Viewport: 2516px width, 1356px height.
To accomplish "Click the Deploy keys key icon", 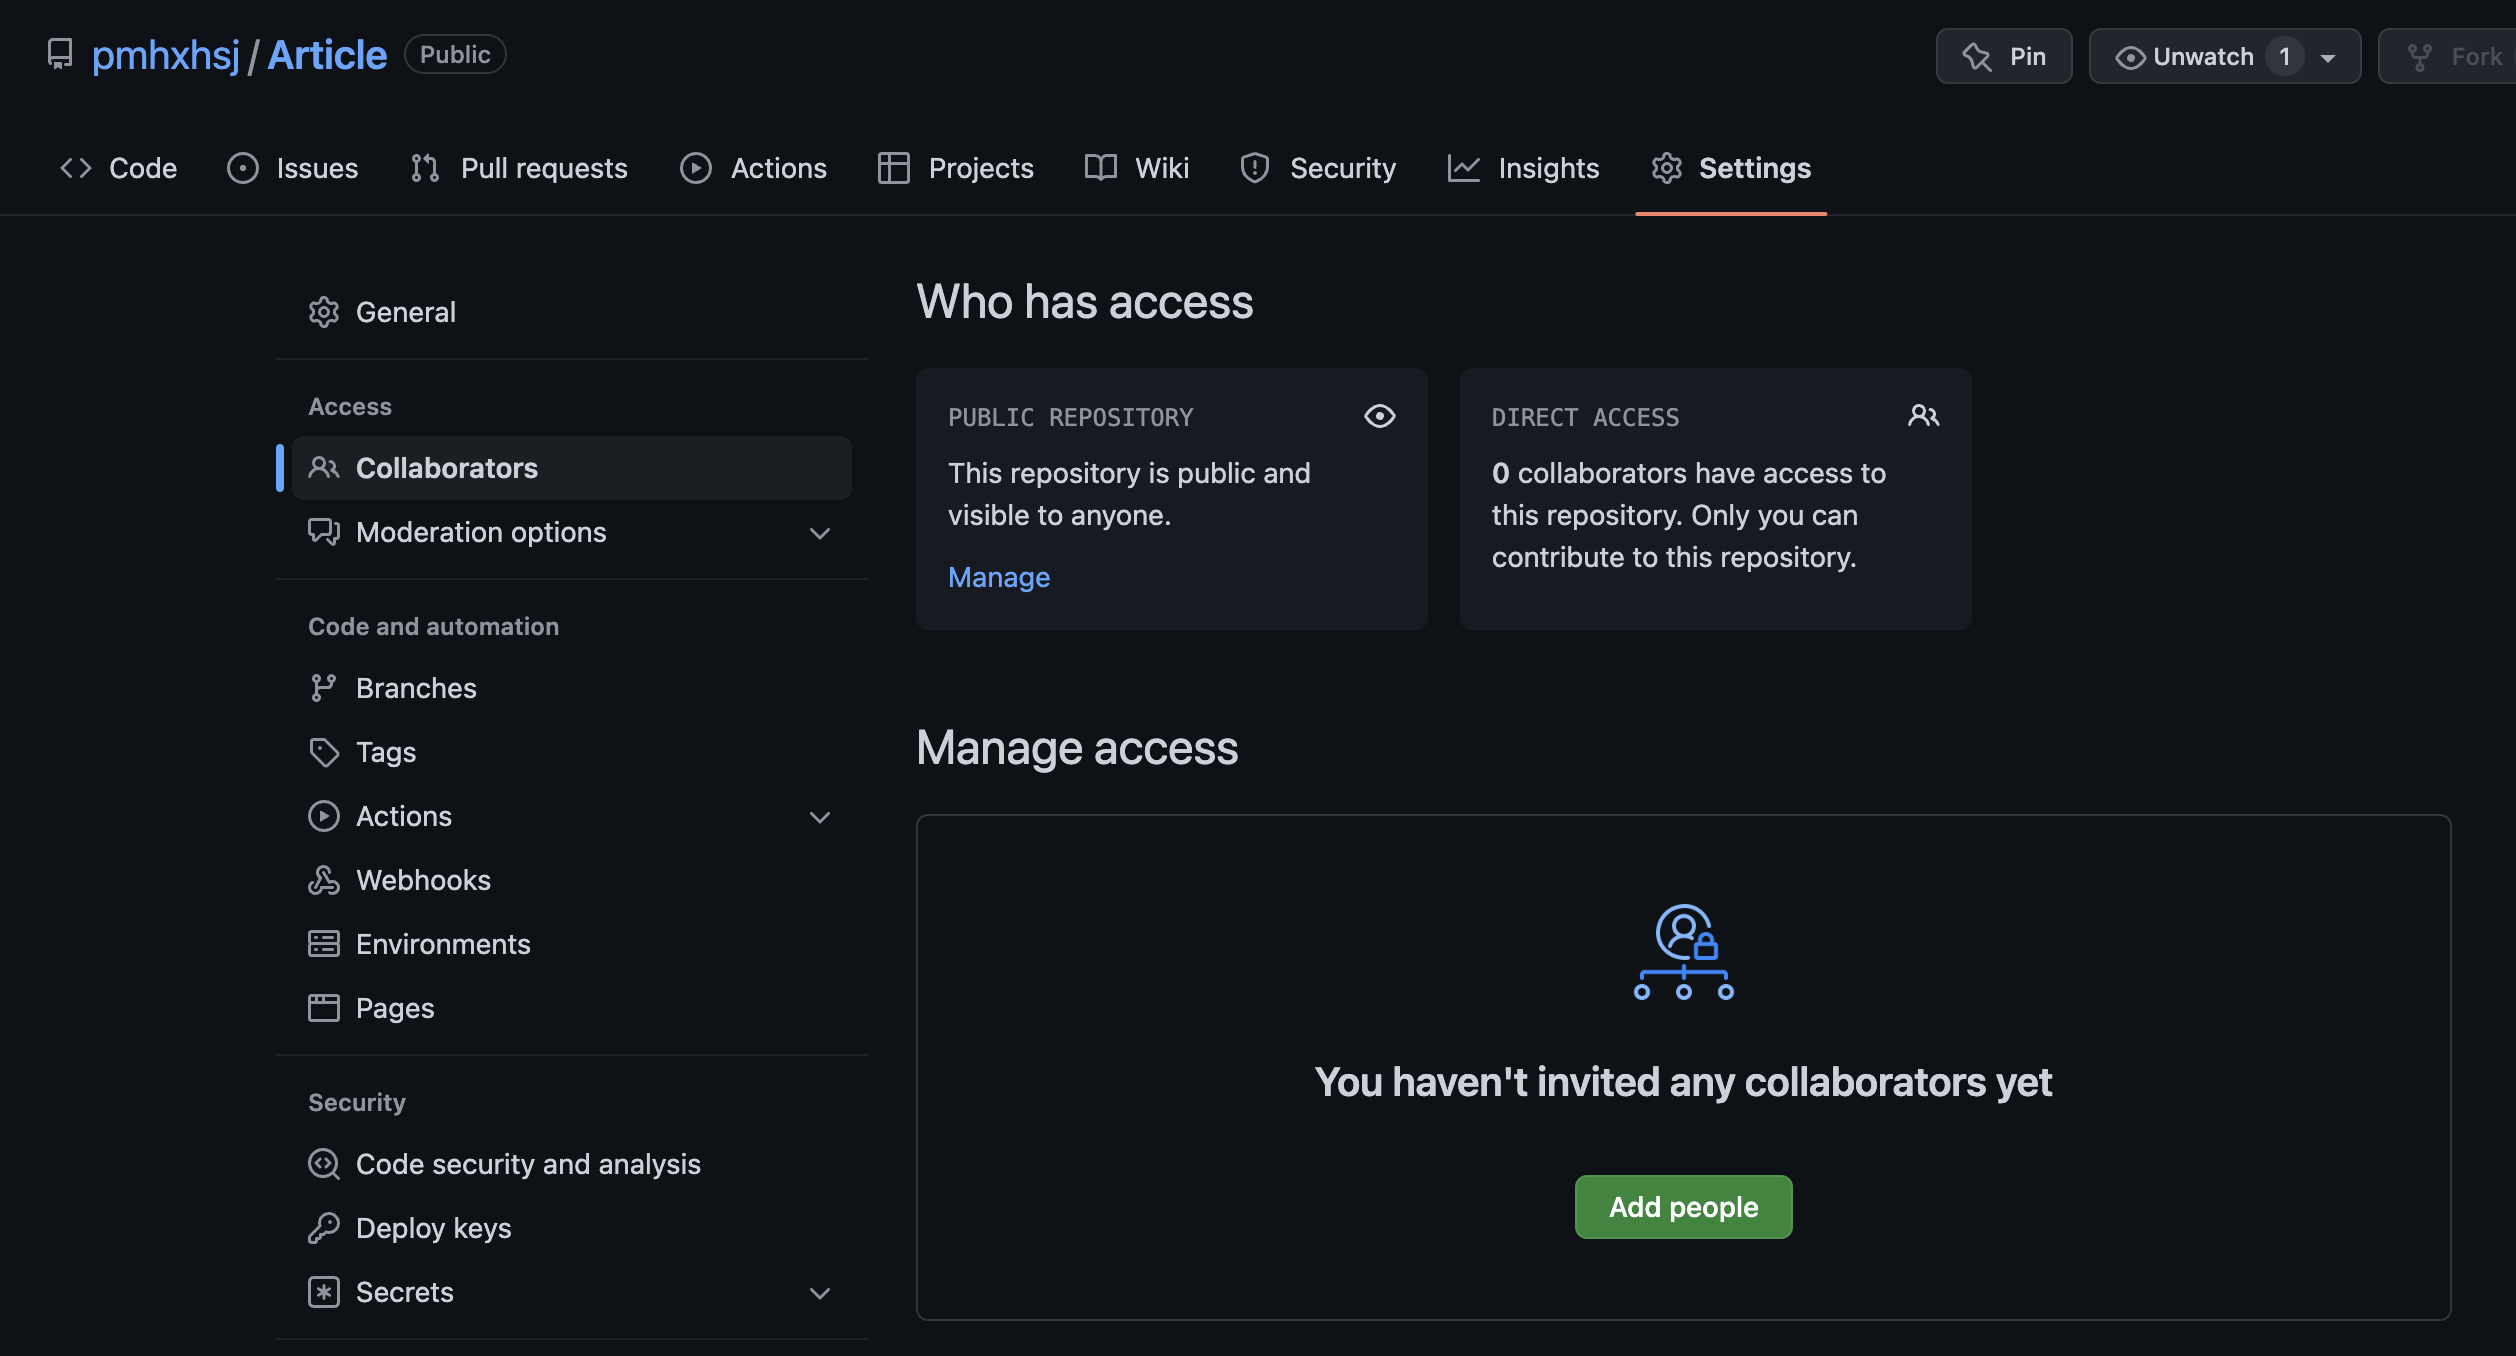I will pyautogui.click(x=323, y=1228).
